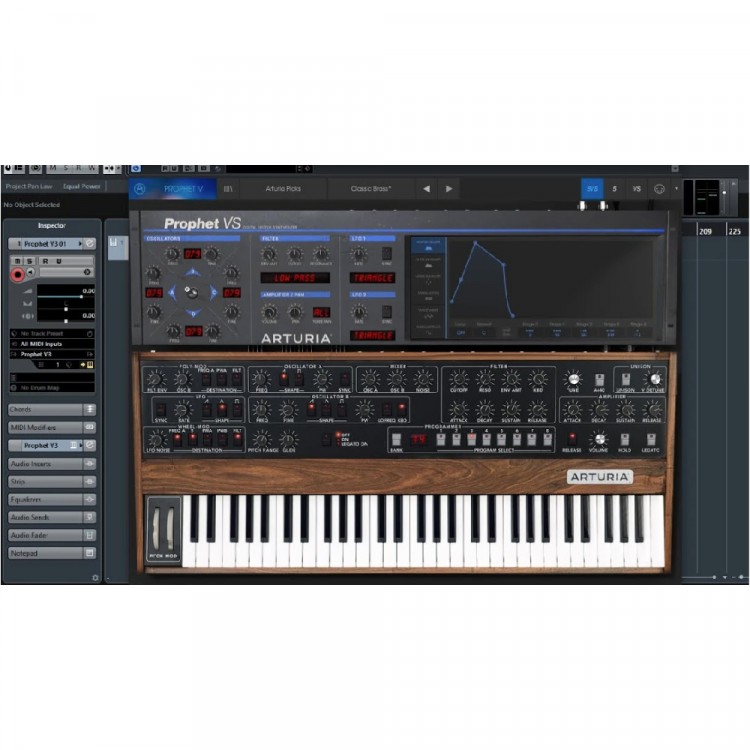
Task: Toggle the Legato switch
Action: pos(651,439)
